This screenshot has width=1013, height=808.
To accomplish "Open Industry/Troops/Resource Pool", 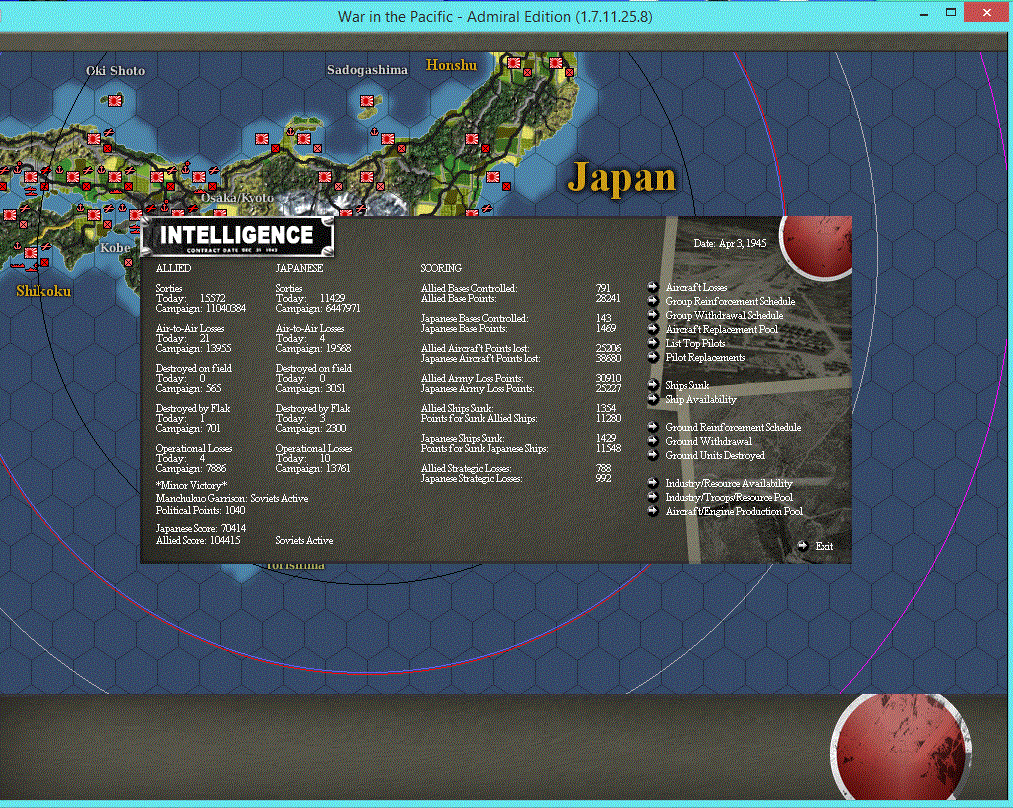I will click(729, 497).
